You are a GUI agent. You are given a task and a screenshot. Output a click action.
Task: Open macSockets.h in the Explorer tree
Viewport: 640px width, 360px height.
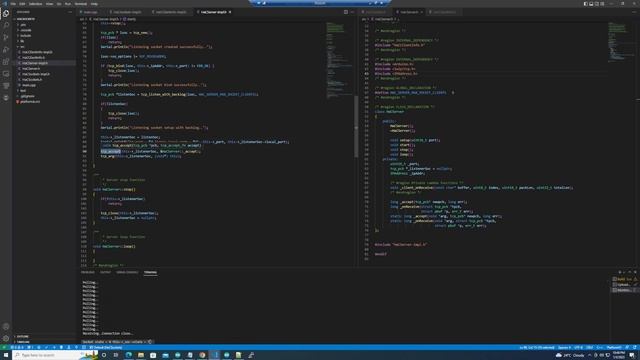(32, 80)
